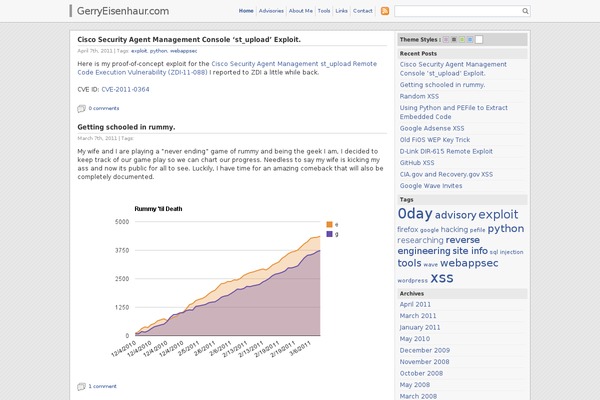This screenshot has height=400, width=600.
Task: Select the purple theme style swatch
Action: pyautogui.click(x=446, y=39)
